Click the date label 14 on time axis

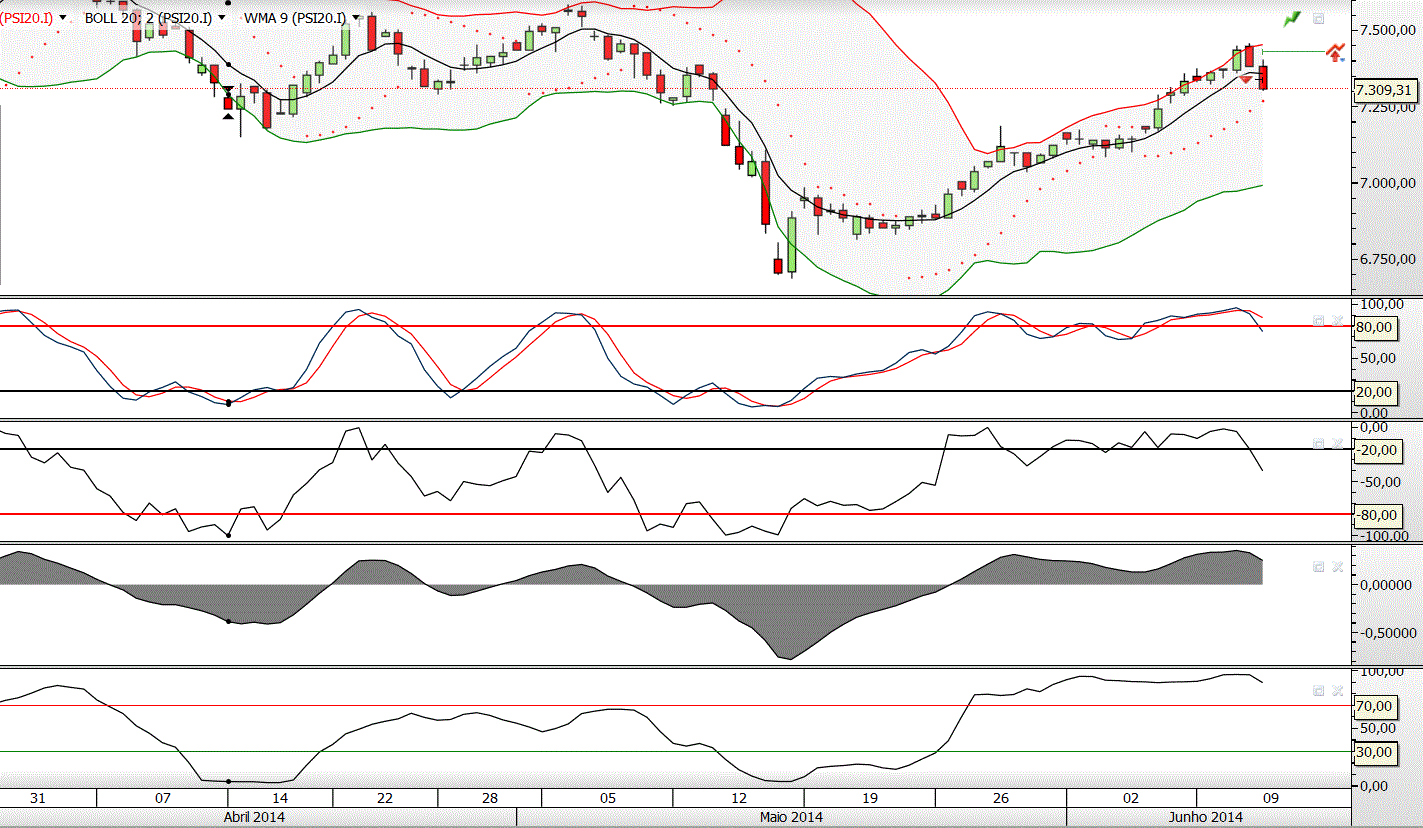(x=280, y=799)
